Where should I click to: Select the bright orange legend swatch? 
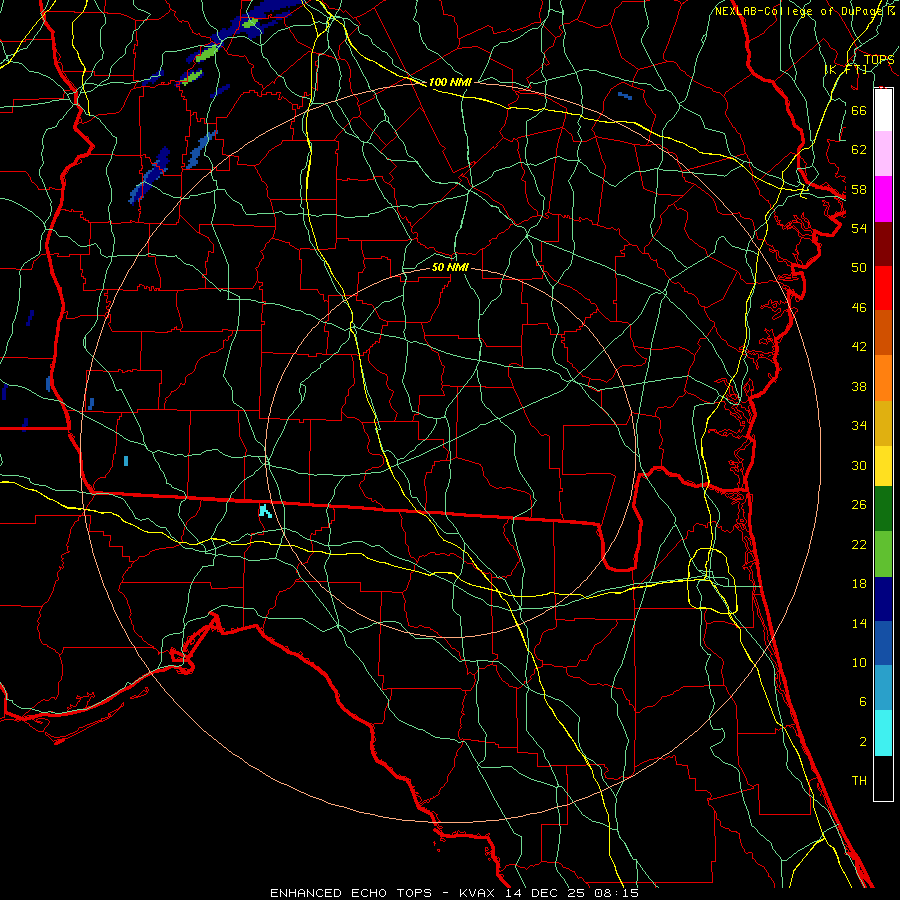tap(883, 378)
